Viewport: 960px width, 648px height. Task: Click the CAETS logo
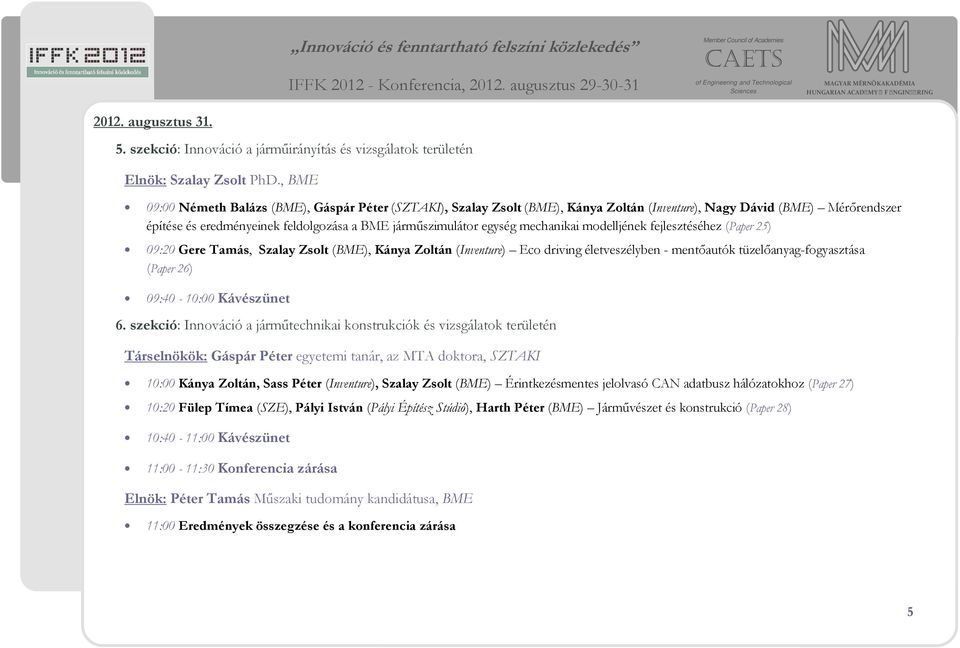point(743,65)
